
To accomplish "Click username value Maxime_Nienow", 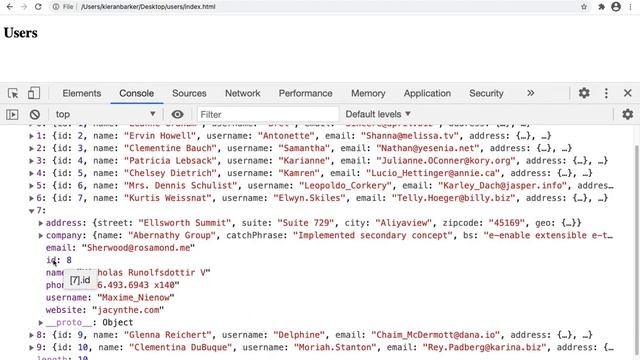I will pyautogui.click(x=136, y=298).
